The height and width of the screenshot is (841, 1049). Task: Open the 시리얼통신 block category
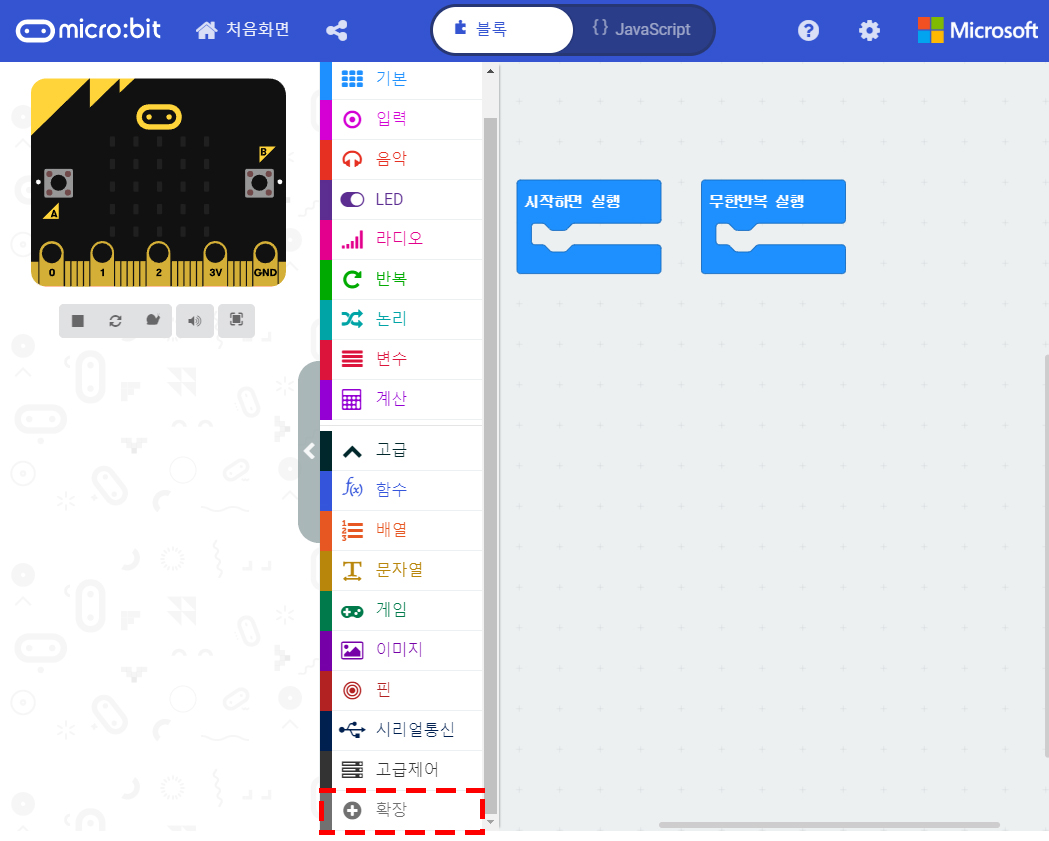tap(401, 730)
